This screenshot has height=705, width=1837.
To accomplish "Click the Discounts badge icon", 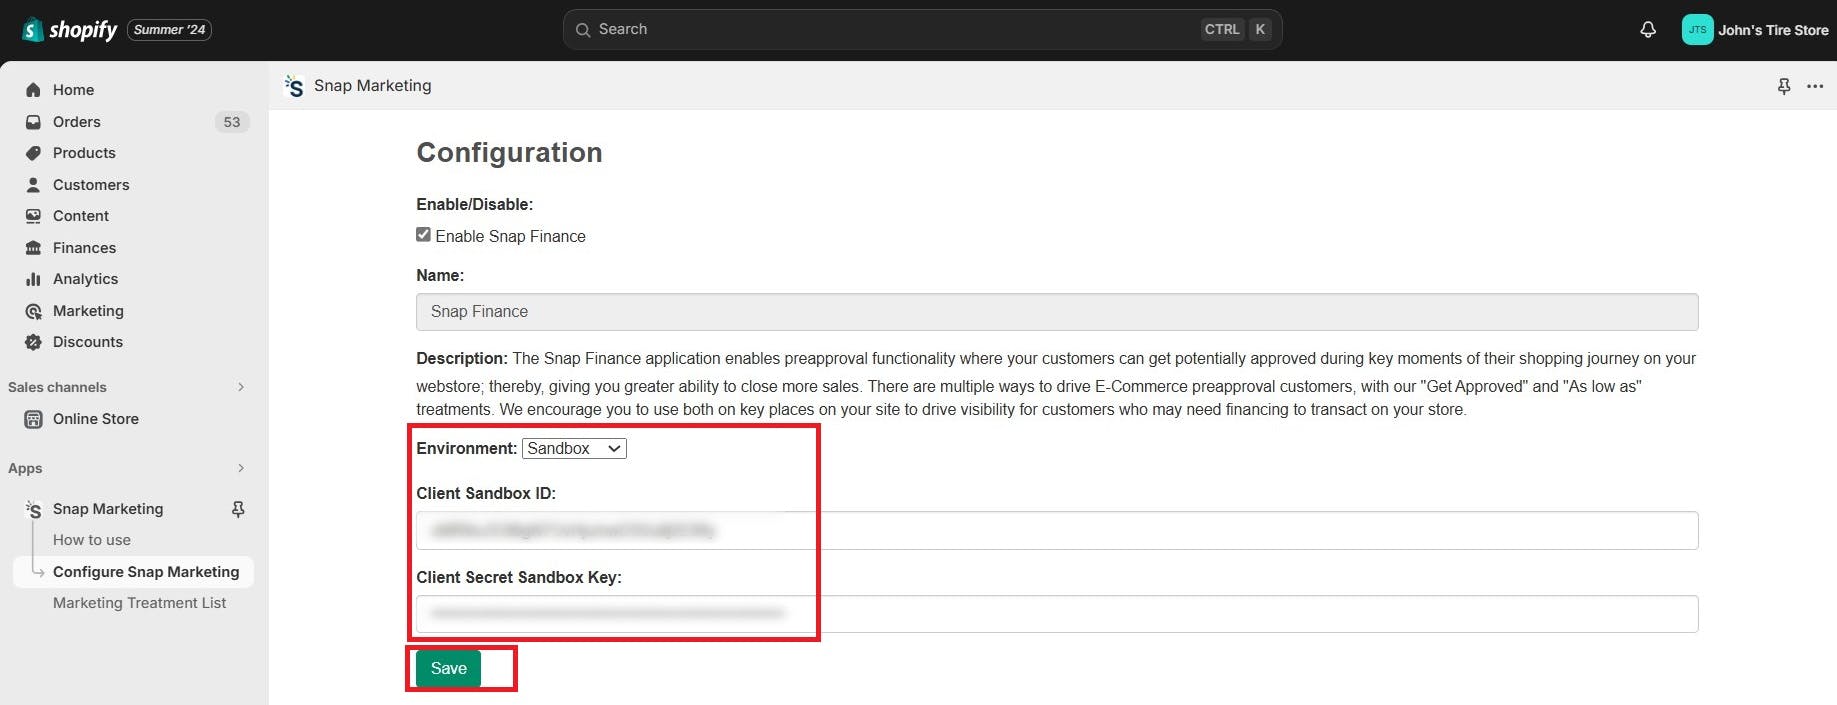I will pyautogui.click(x=33, y=342).
